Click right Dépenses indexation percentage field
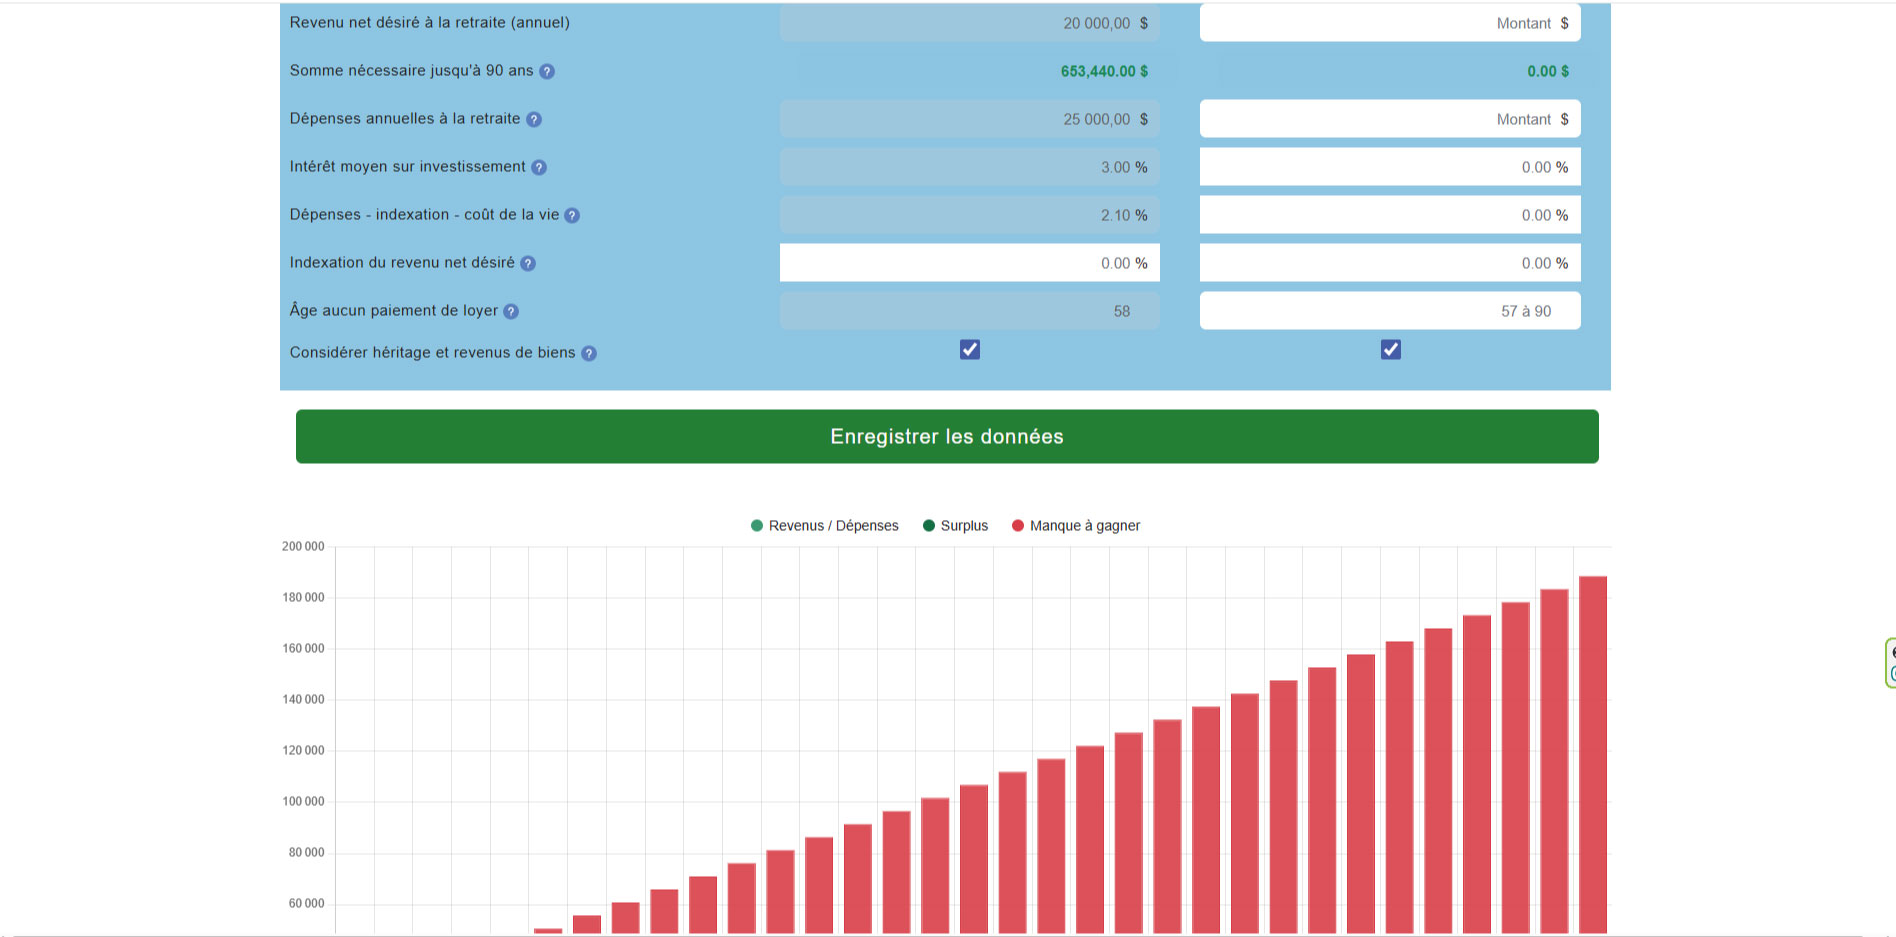 pyautogui.click(x=1389, y=215)
